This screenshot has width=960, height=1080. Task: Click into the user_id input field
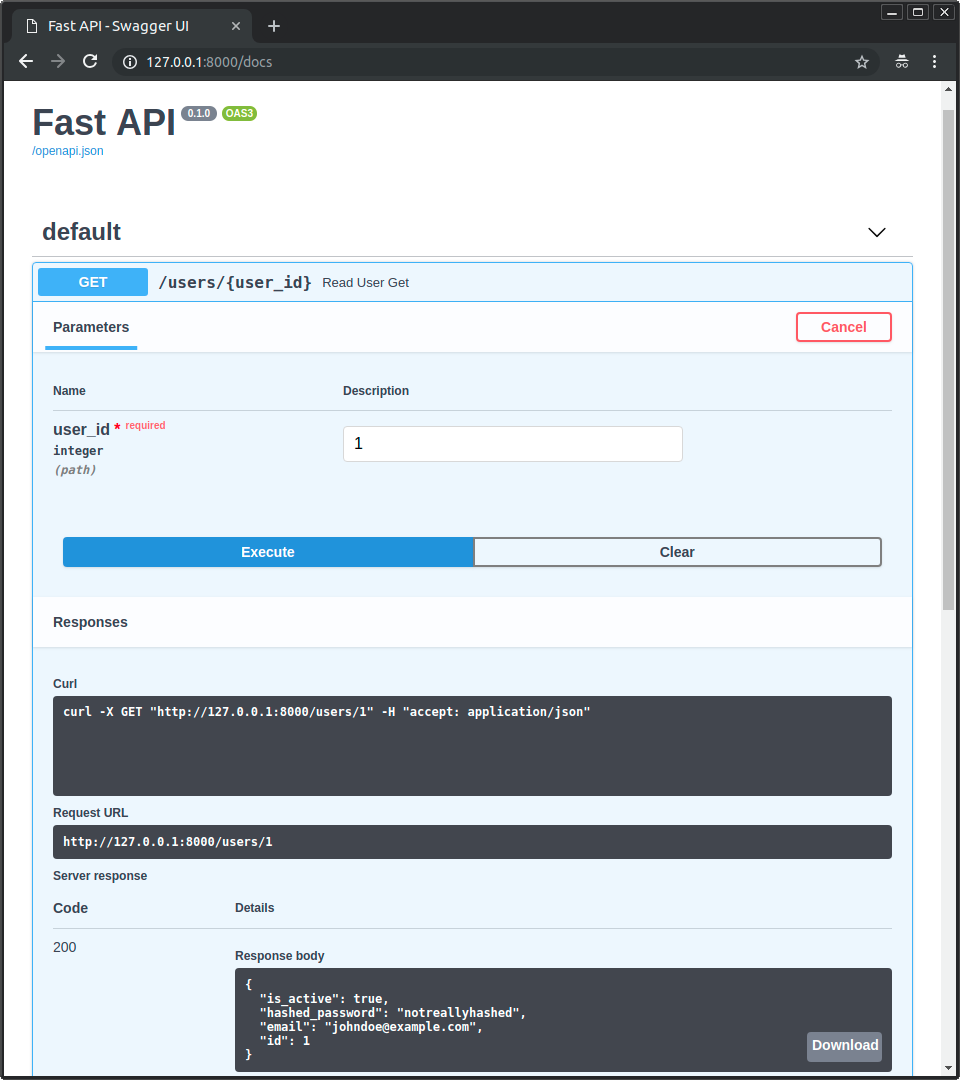point(512,443)
